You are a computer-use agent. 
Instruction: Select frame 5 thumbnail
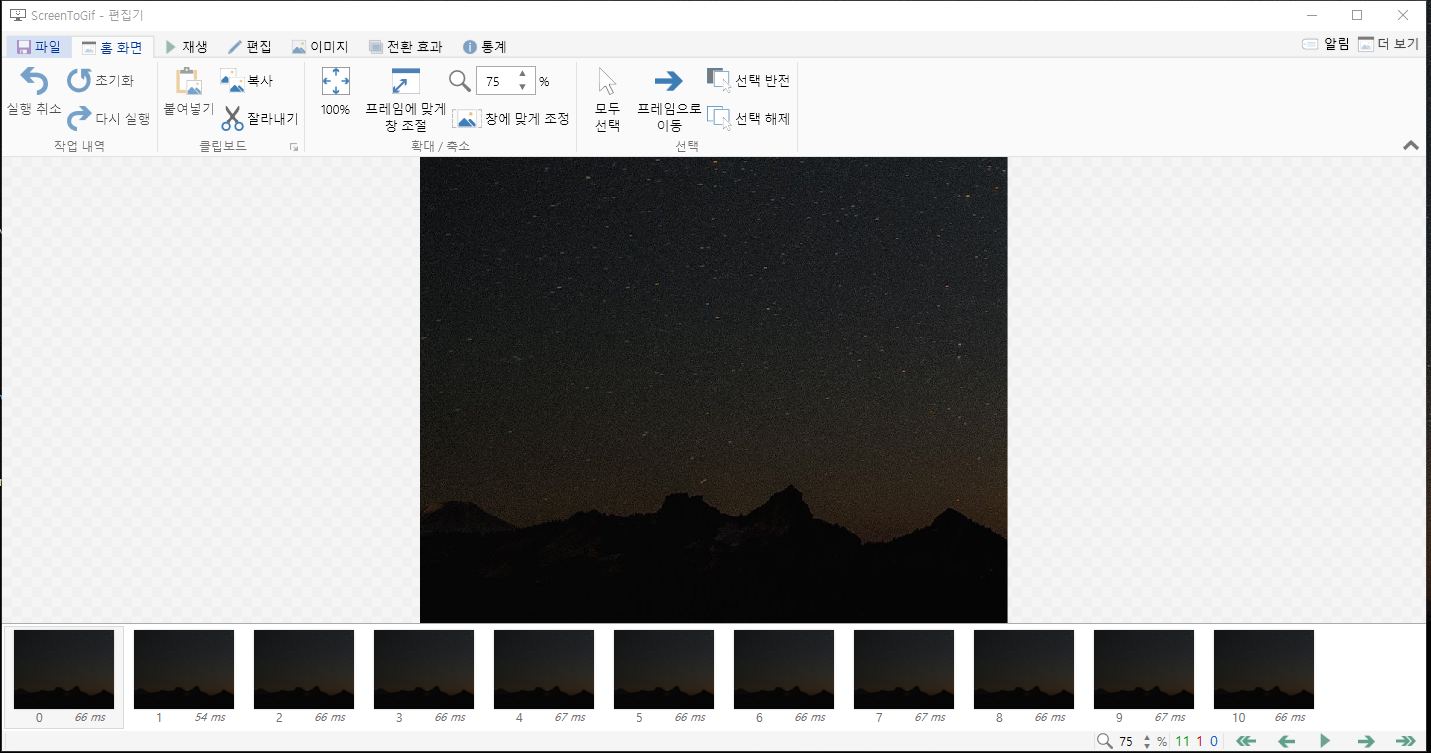(664, 669)
